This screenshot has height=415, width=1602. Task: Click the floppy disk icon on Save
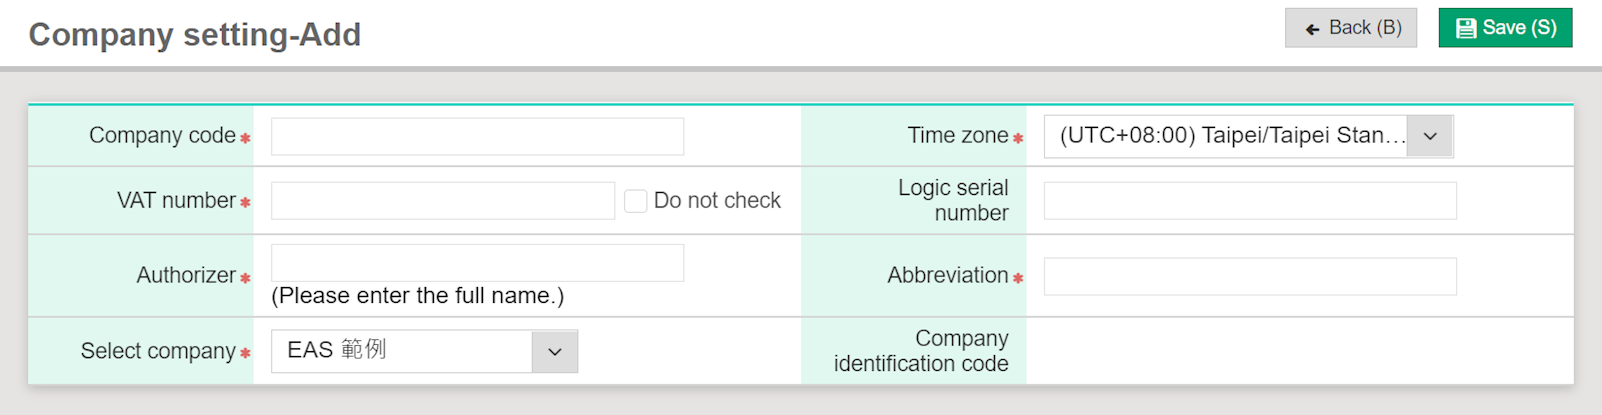[x=1465, y=28]
